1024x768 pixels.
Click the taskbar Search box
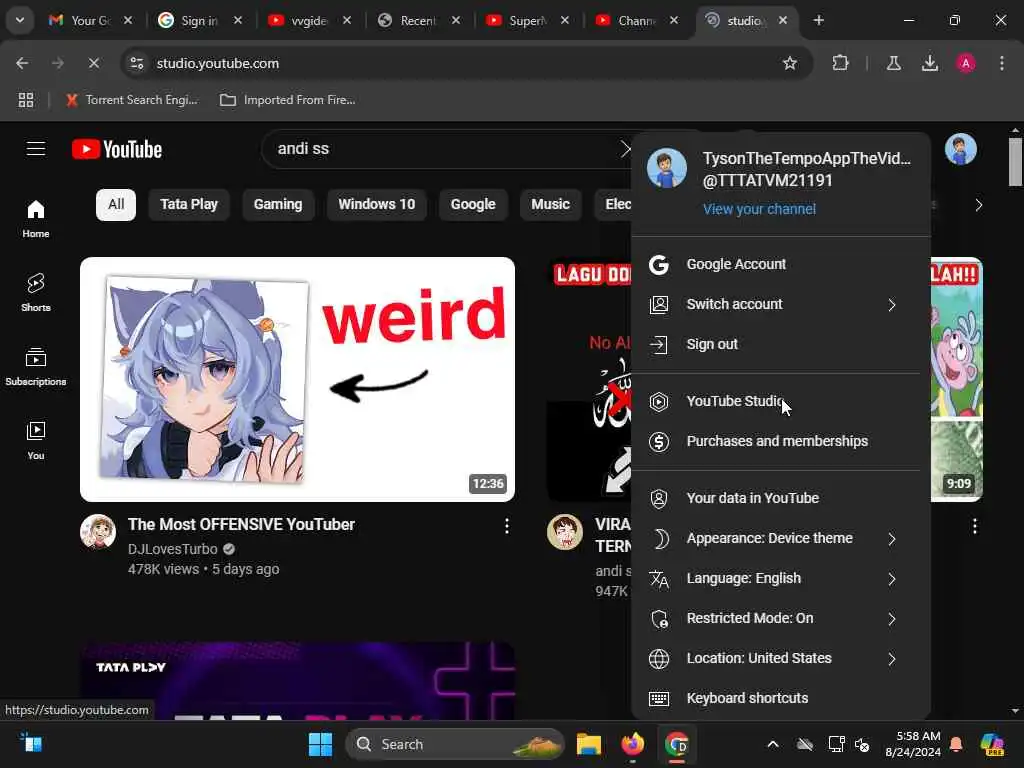(455, 744)
